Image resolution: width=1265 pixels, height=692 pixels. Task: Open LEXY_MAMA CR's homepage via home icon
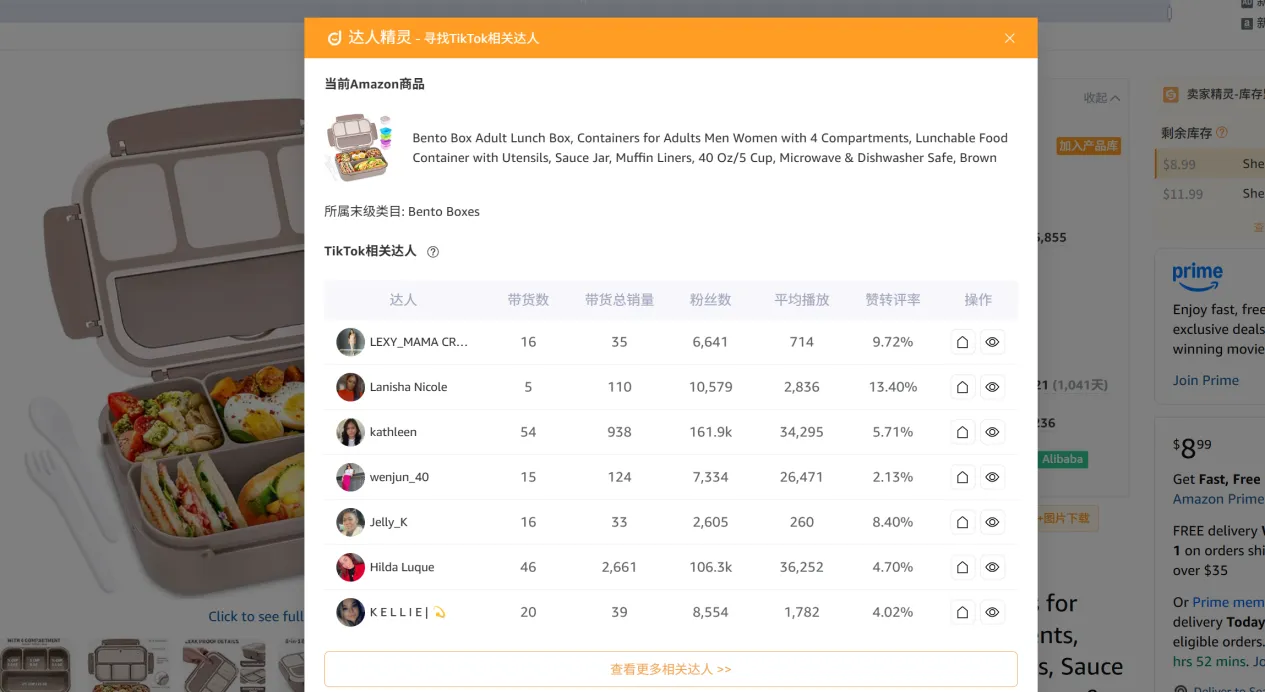coord(962,342)
